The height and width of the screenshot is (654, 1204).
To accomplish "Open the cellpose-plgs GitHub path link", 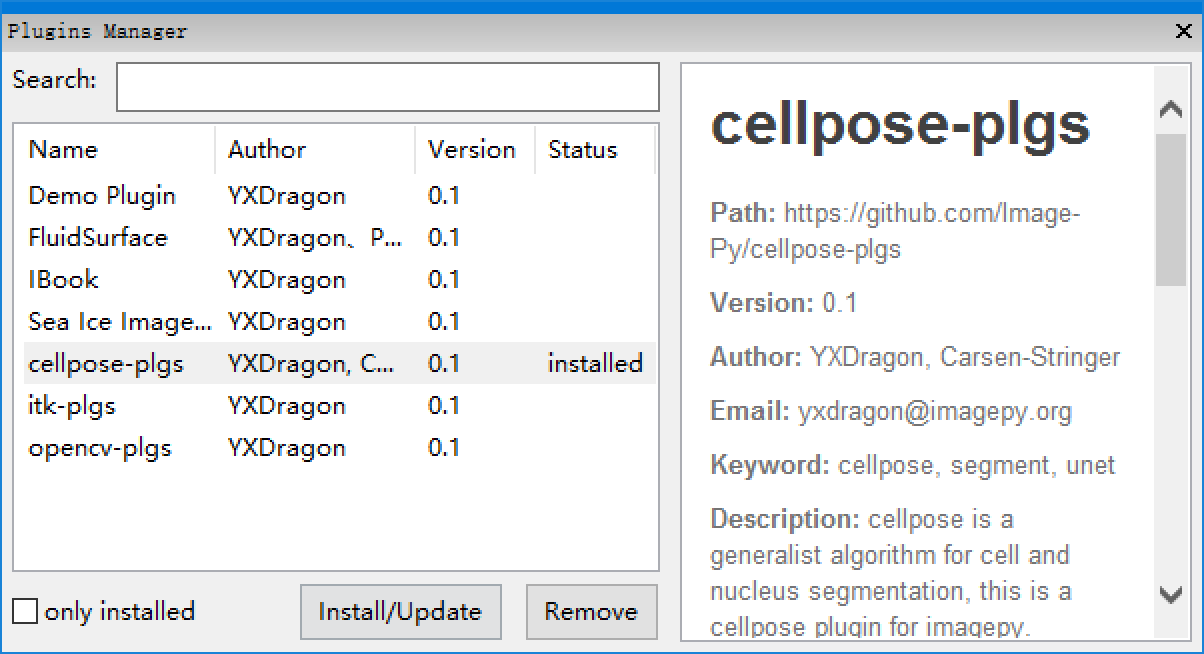I will [x=895, y=231].
